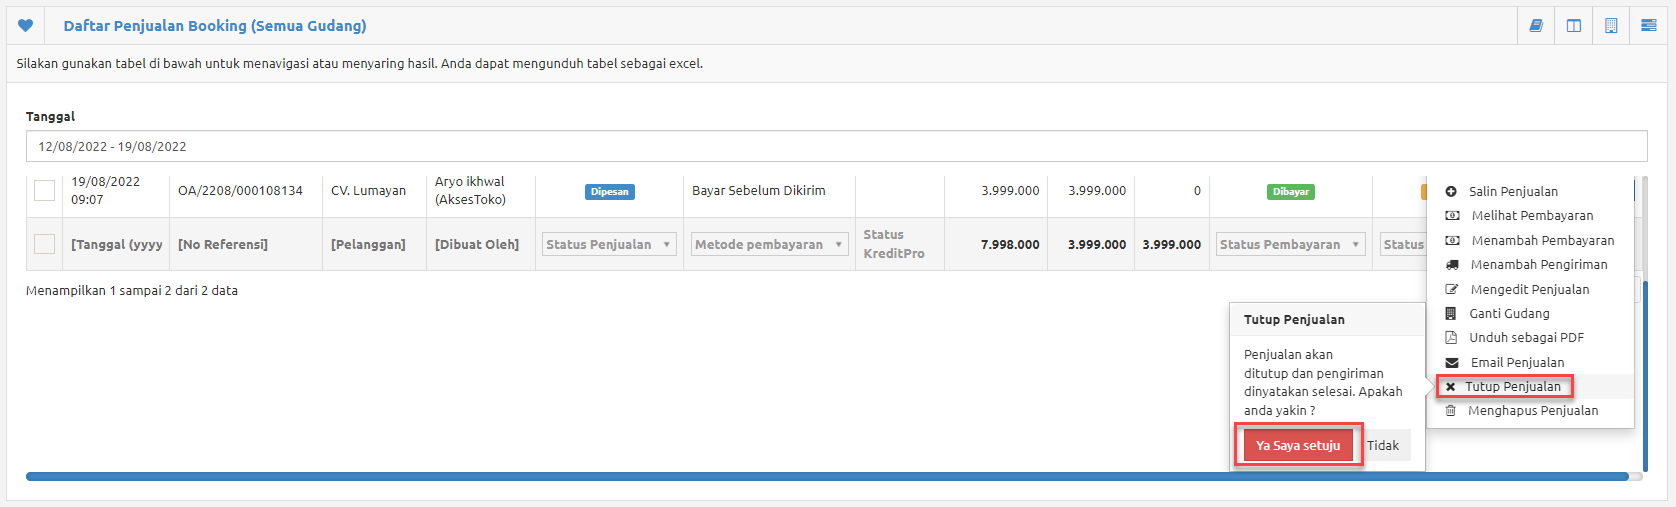1676x507 pixels.
Task: Open the Metode pembayaran filter dropdown
Action: click(x=770, y=244)
